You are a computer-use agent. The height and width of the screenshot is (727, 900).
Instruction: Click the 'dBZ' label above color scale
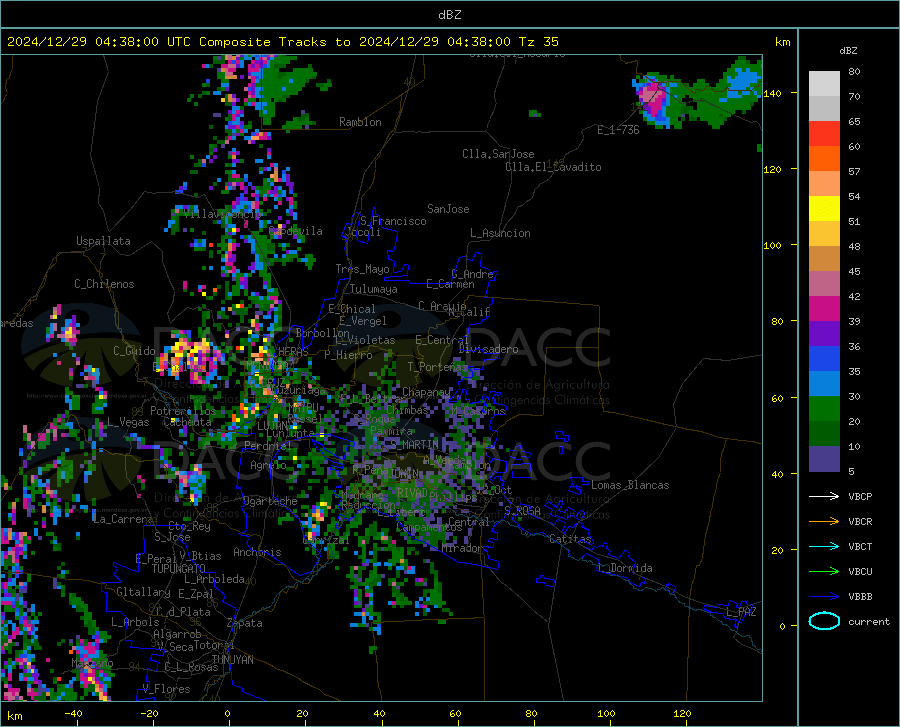pos(848,51)
